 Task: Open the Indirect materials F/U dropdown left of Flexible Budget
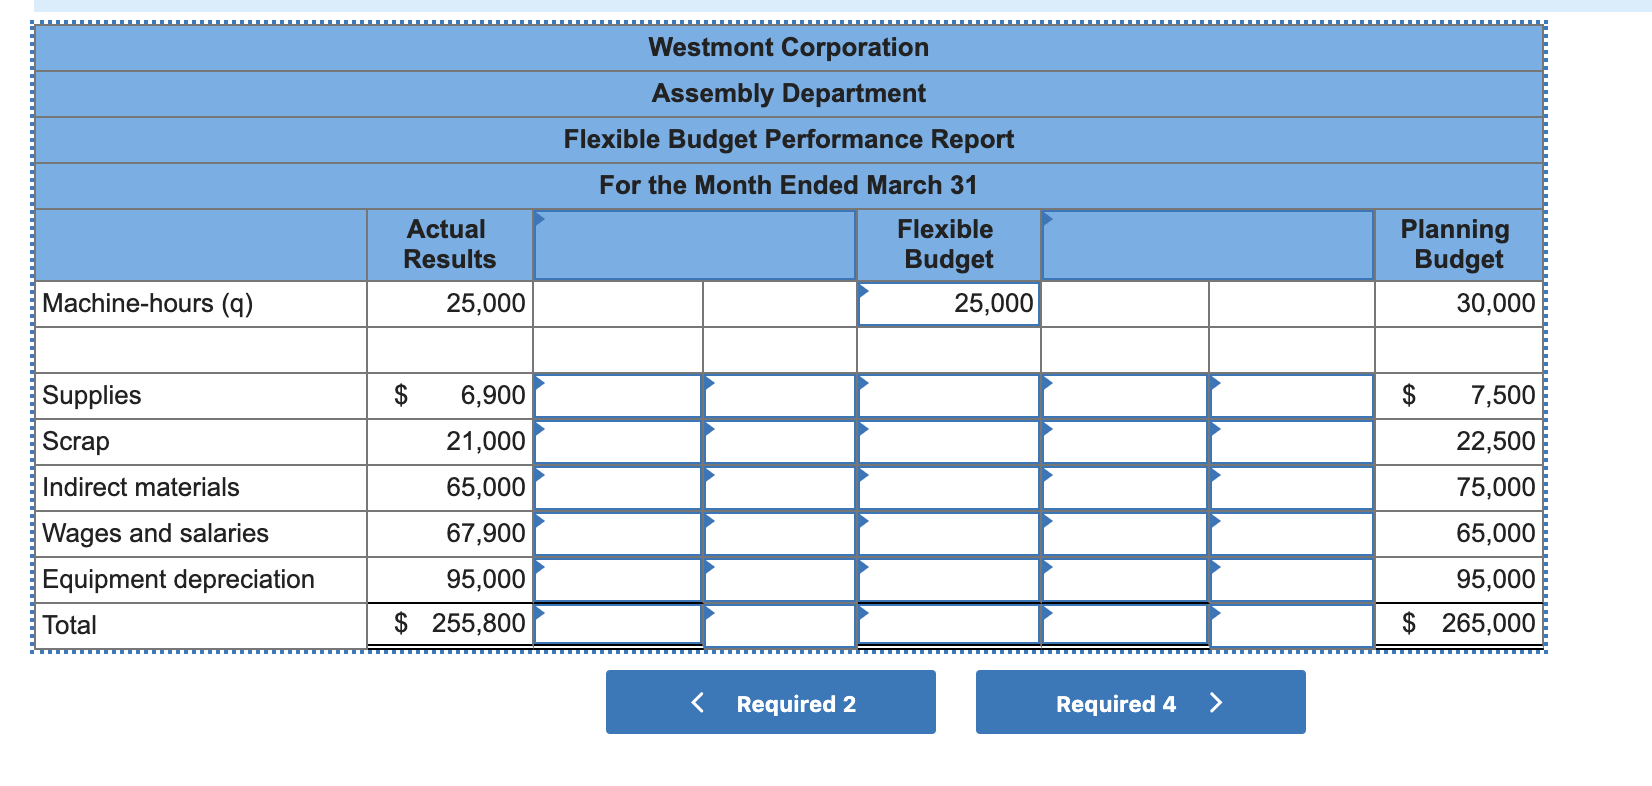(x=780, y=488)
